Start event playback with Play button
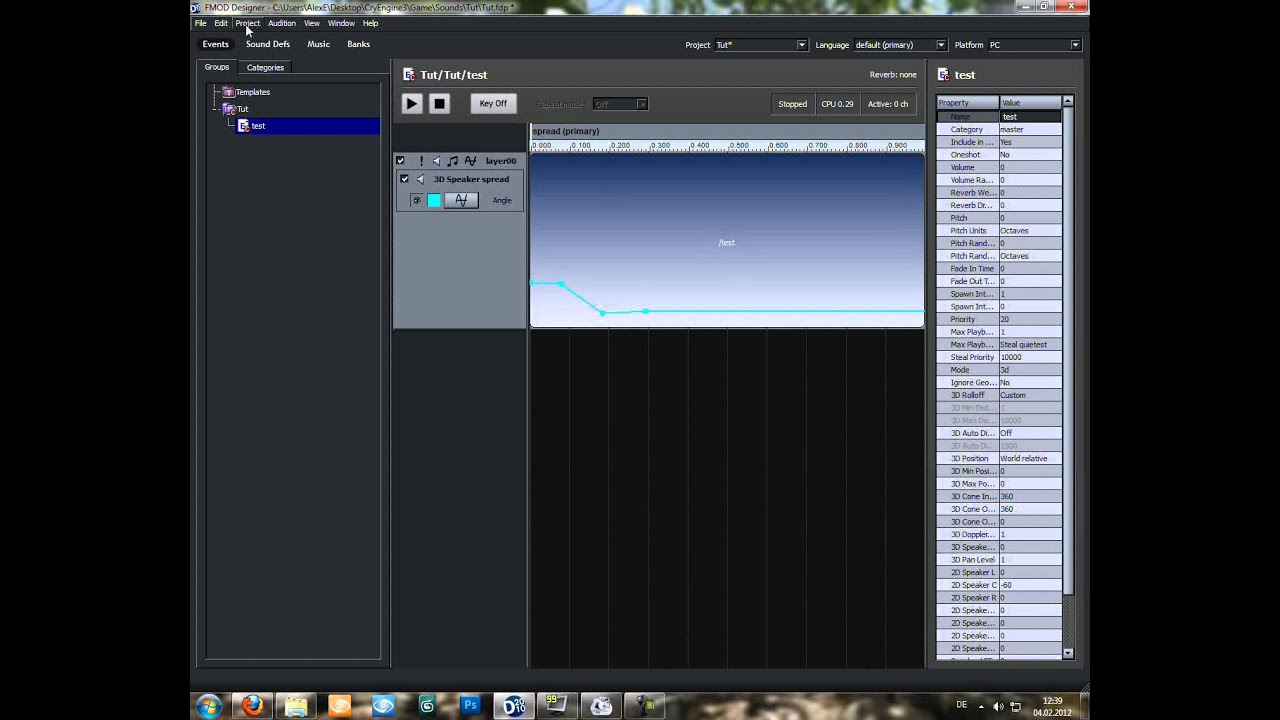1280x720 pixels. pyautogui.click(x=411, y=103)
